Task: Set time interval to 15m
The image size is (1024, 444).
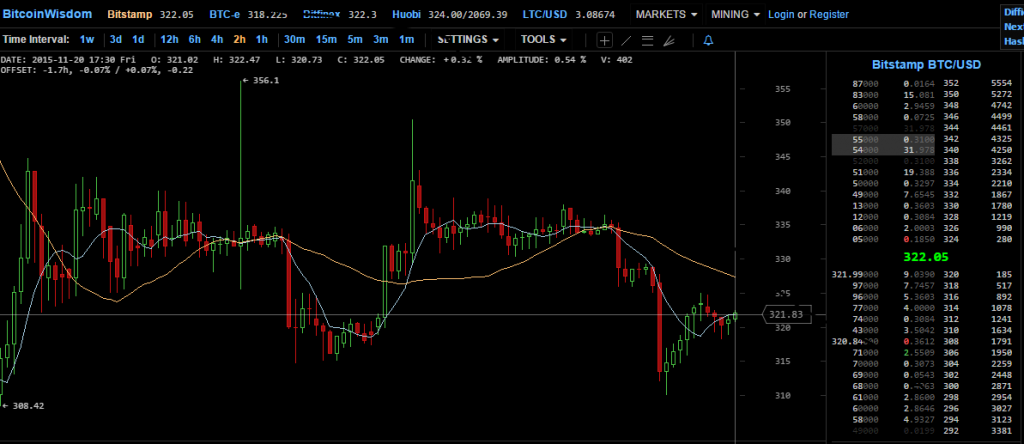Action: coord(327,40)
